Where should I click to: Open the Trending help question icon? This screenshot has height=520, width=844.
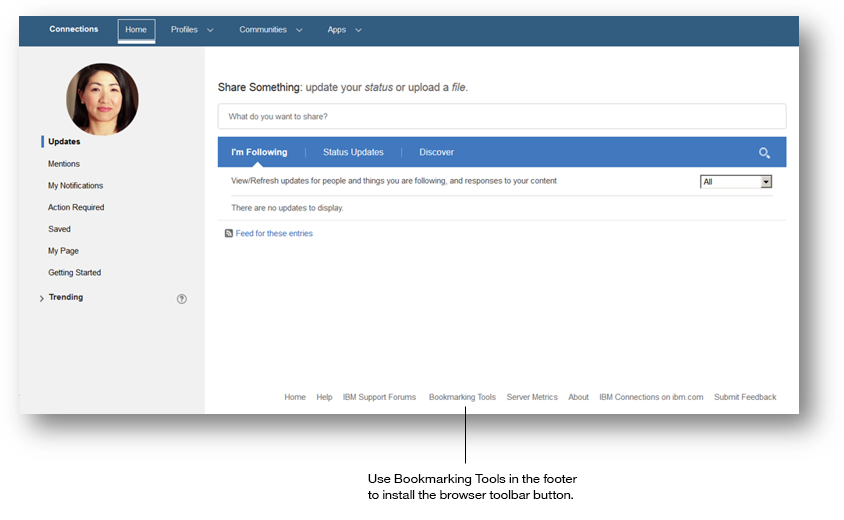click(182, 299)
